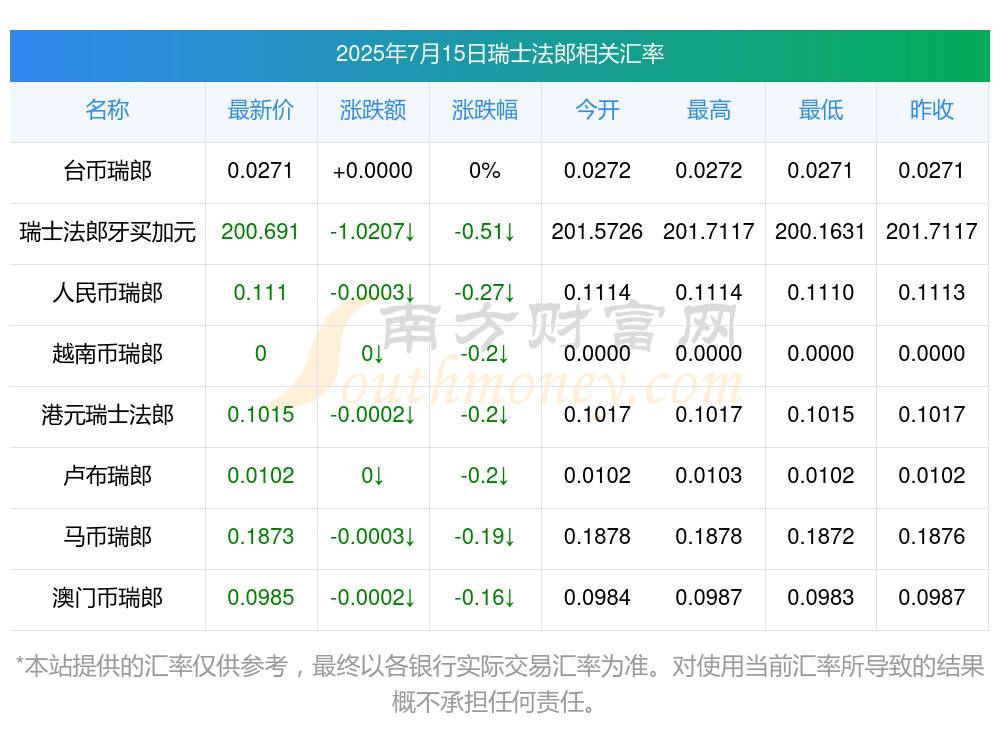Viewport: 1000px width, 733px height.
Task: Click 卢布瑞郎 highest value 0.0103
Action: point(708,476)
